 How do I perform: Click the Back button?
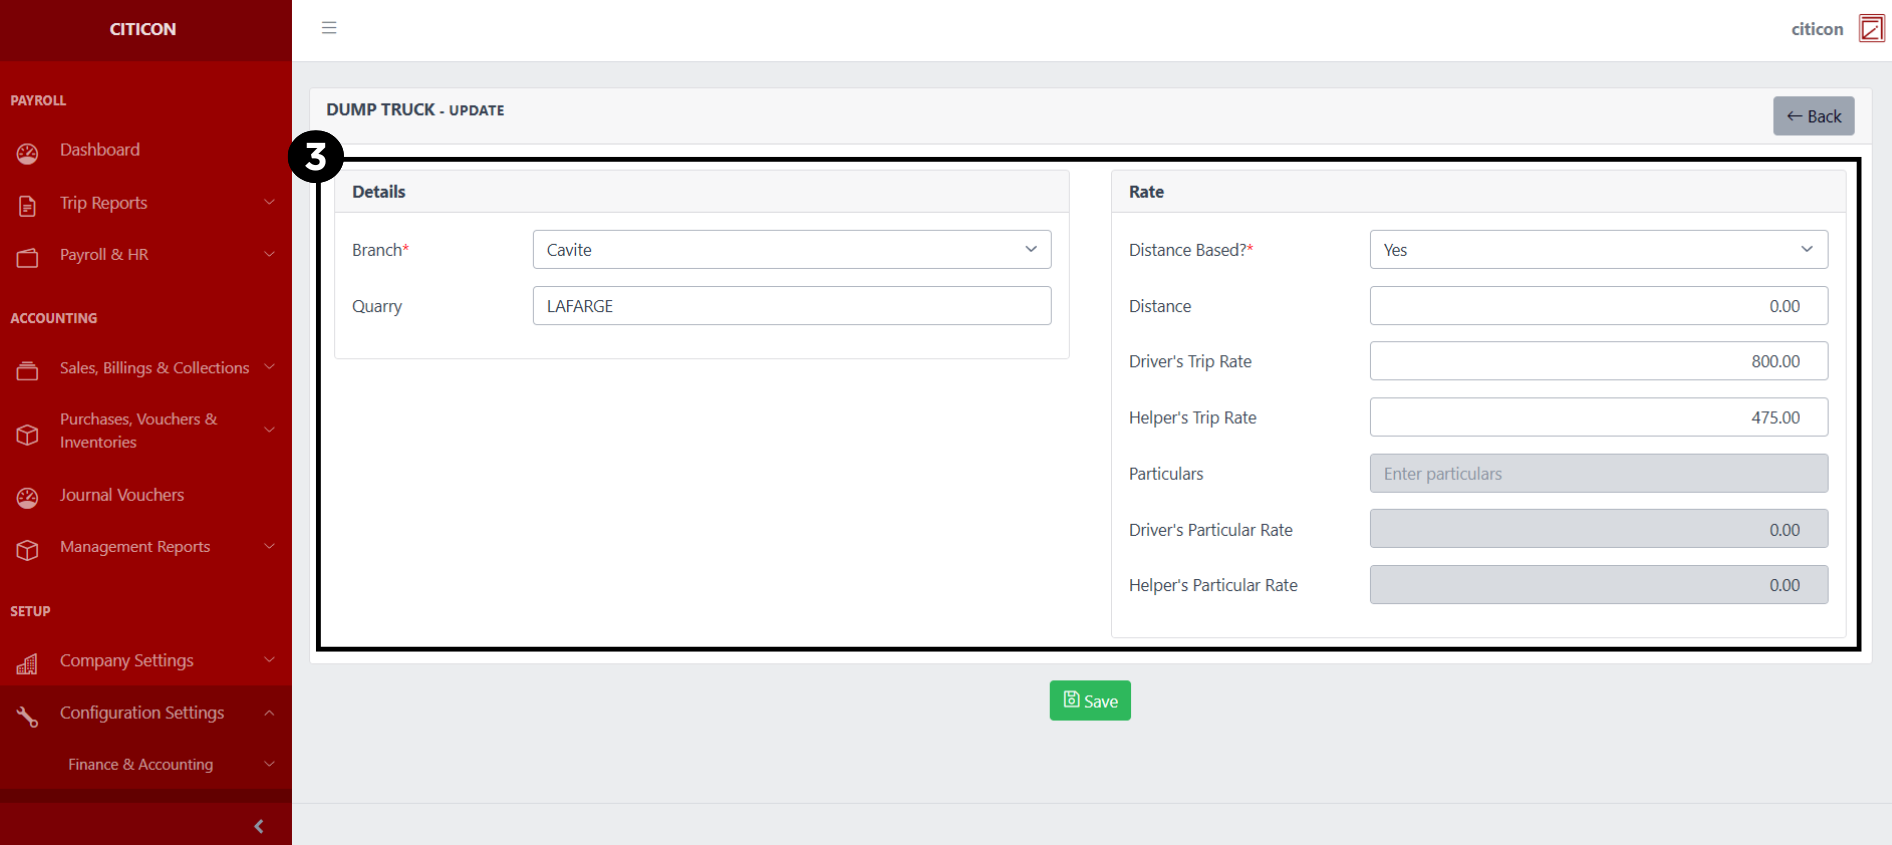[1813, 116]
